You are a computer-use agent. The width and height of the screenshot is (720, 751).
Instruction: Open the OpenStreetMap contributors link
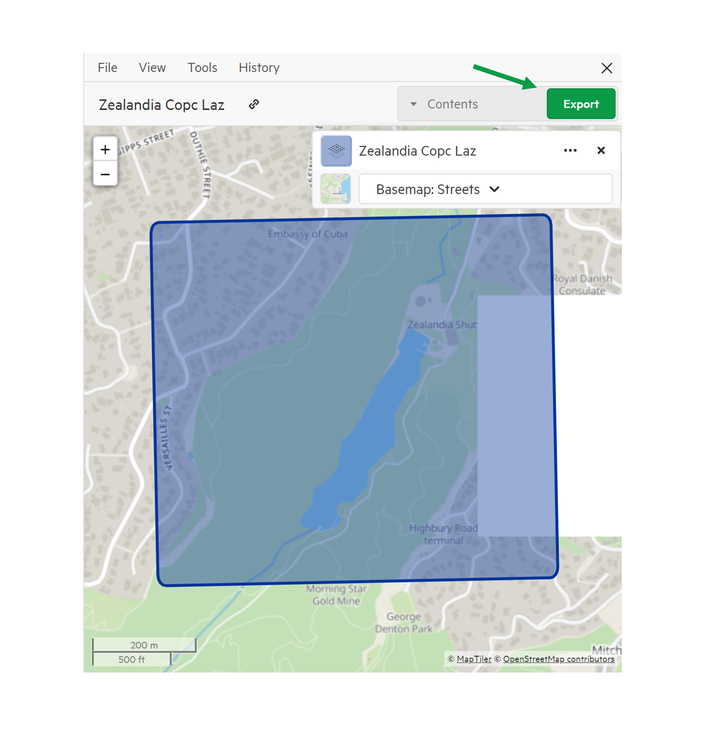pos(558,659)
